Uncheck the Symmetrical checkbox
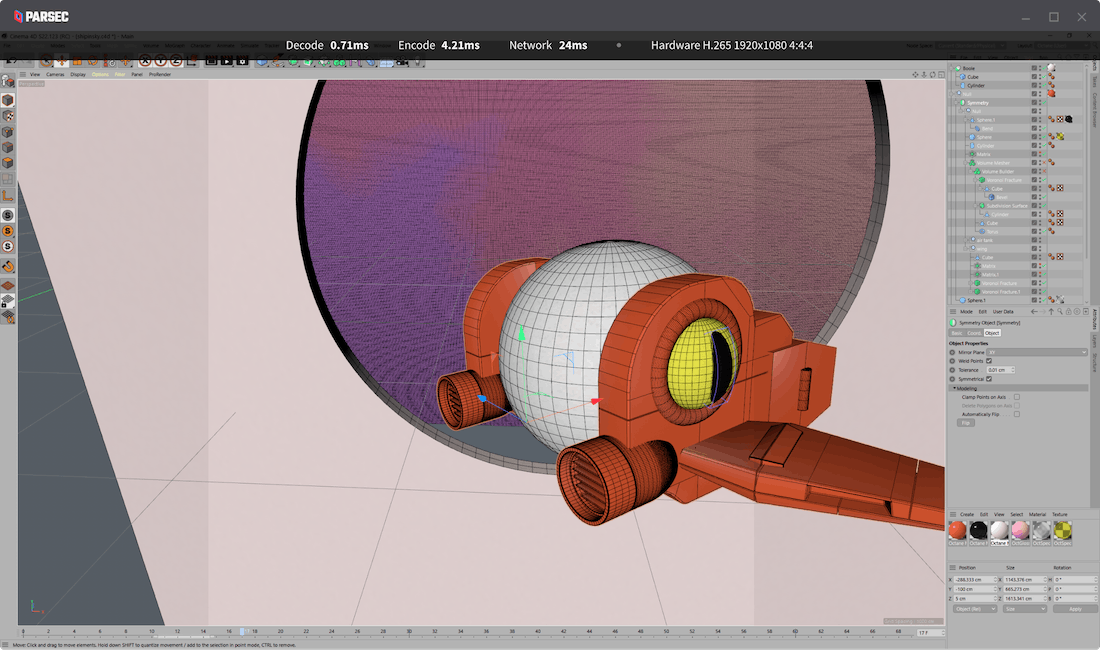Viewport: 1100px width, 650px height. coord(989,379)
